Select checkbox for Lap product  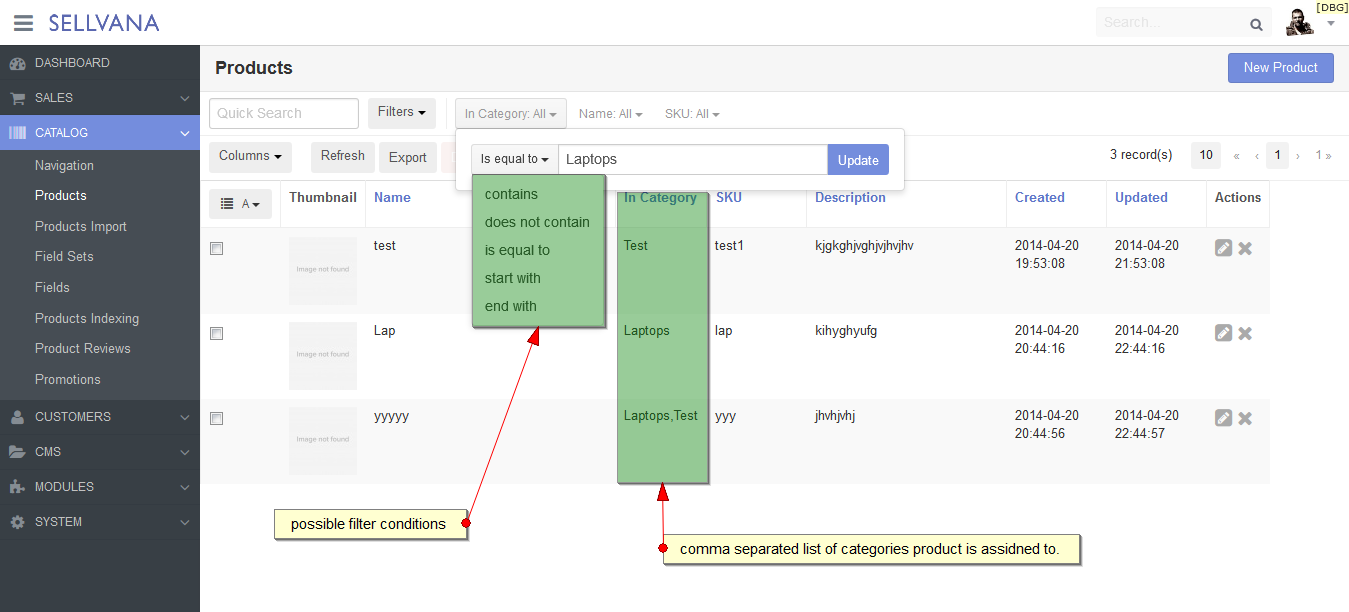pyautogui.click(x=216, y=333)
